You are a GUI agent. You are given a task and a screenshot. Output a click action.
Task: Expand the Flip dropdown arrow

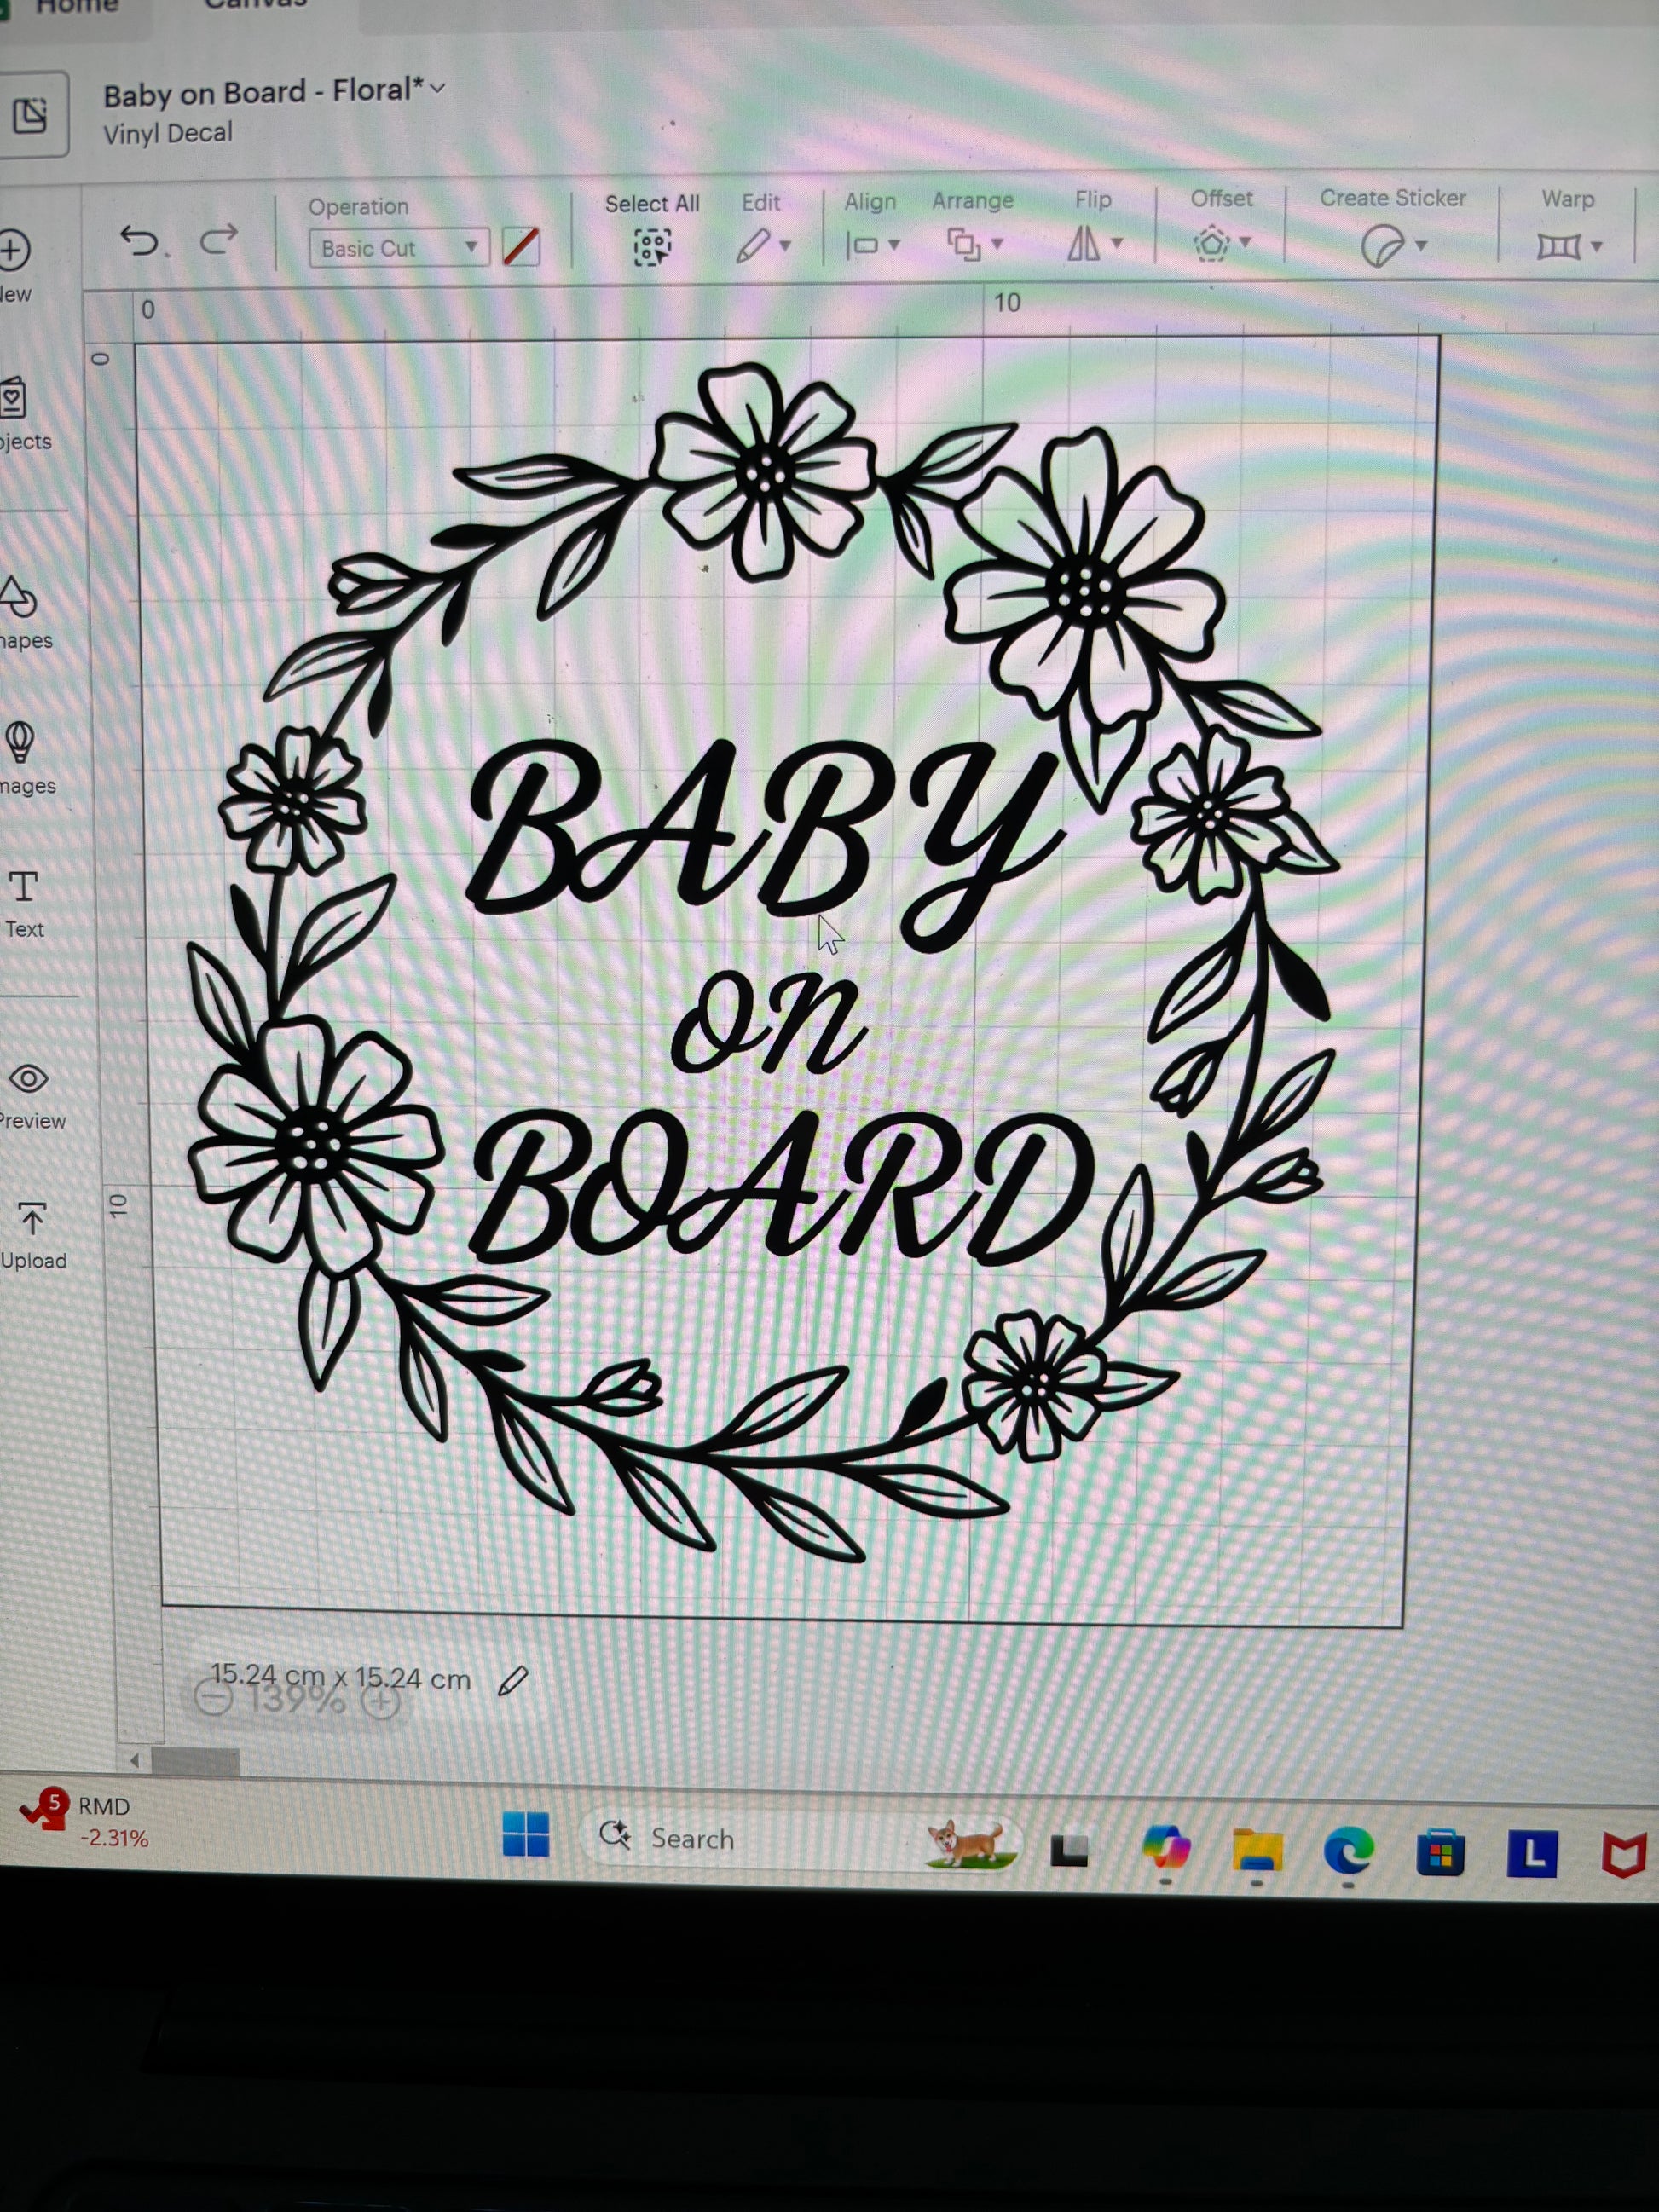point(1117,243)
